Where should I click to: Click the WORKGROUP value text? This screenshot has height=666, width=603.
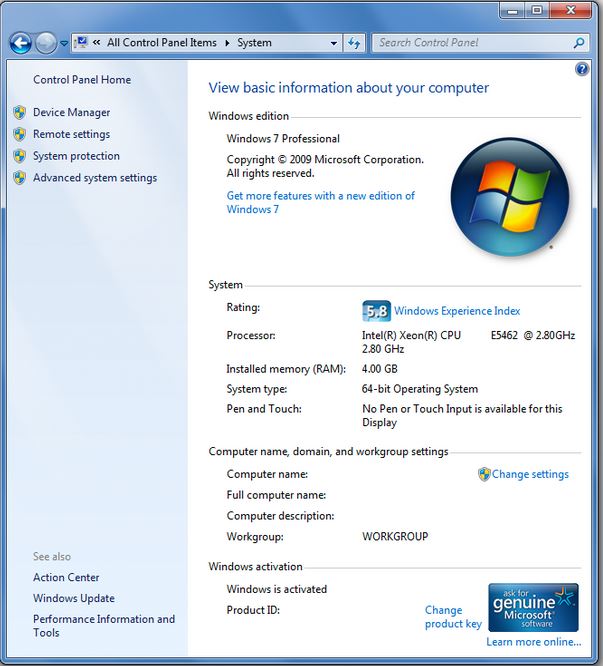coord(395,536)
